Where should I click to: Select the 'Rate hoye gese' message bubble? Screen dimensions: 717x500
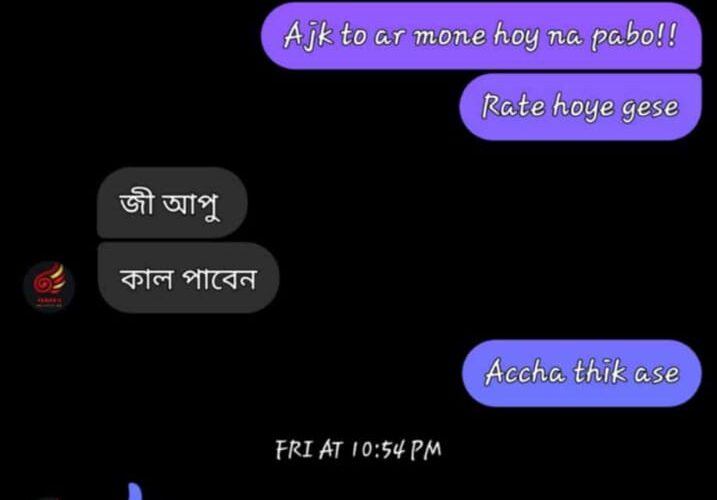point(580,107)
